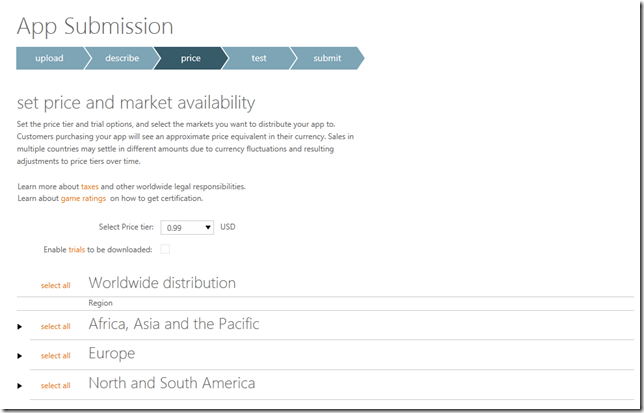
Task: Open the trials link
Action: [x=76, y=250]
